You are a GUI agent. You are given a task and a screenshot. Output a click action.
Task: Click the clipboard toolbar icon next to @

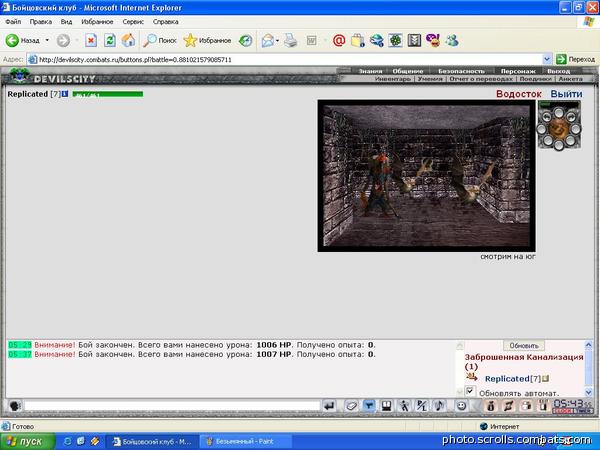357,41
